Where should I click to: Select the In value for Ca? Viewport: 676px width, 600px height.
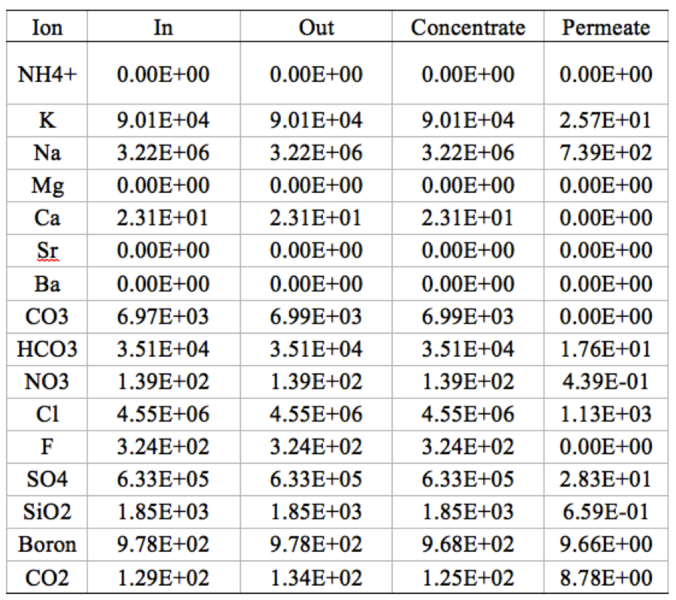pyautogui.click(x=163, y=218)
